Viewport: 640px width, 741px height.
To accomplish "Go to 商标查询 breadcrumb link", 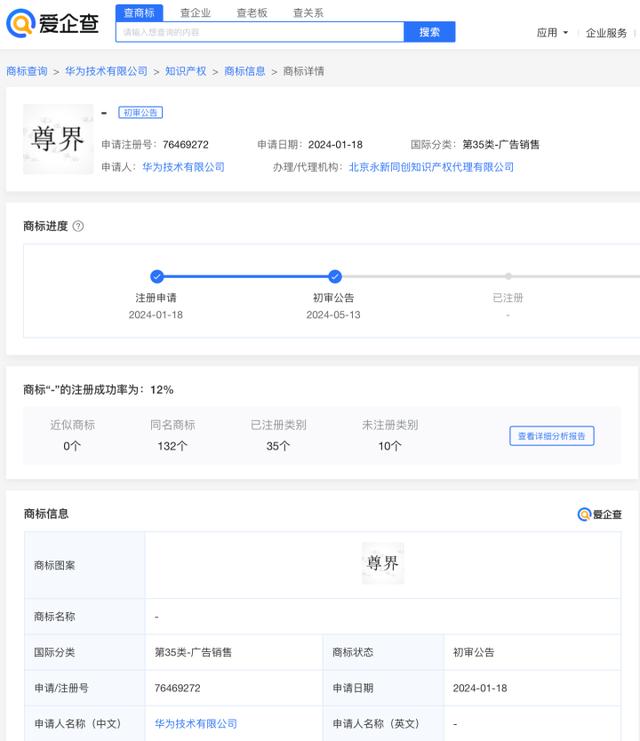I will [27, 71].
